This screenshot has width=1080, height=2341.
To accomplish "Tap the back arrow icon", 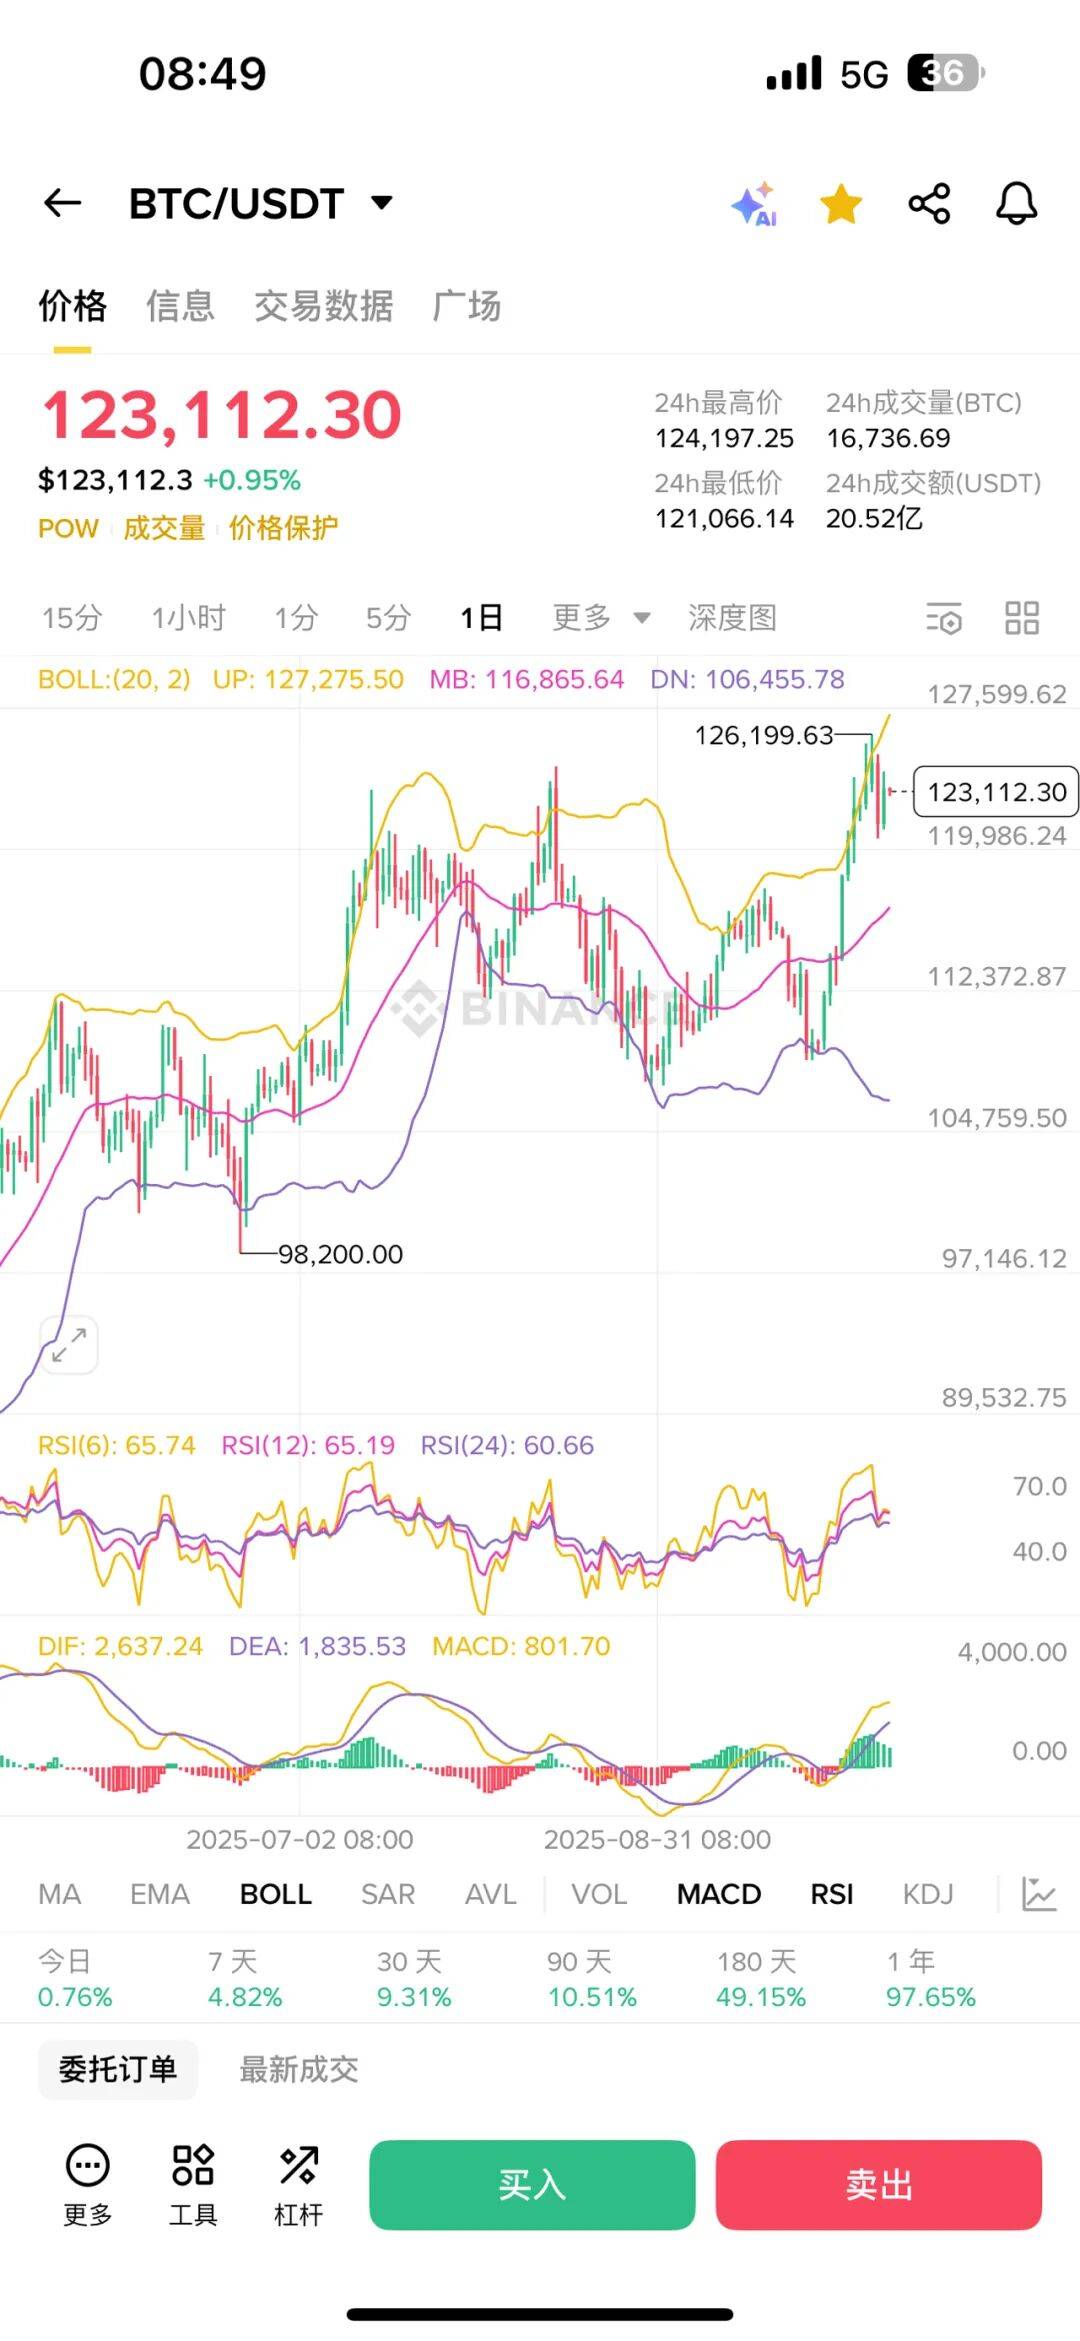I will click(62, 204).
